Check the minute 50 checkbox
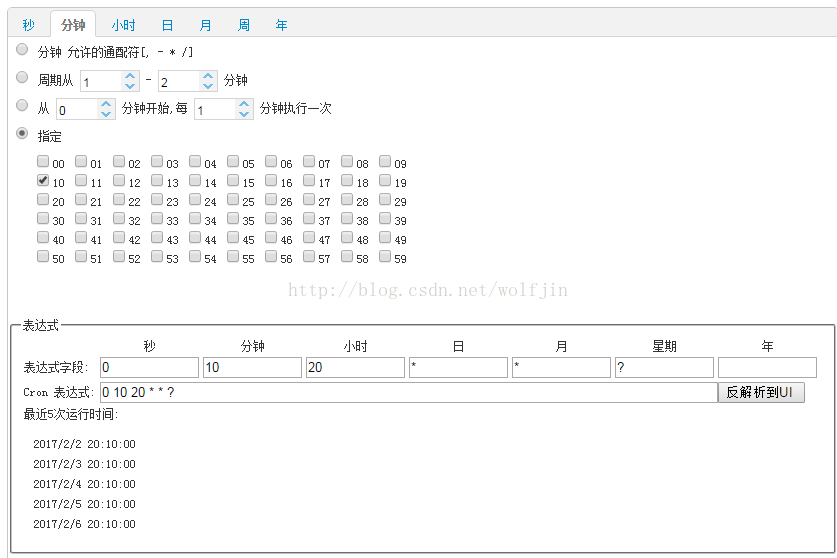Image resolution: width=837 pixels, height=558 pixels. pyautogui.click(x=43, y=256)
